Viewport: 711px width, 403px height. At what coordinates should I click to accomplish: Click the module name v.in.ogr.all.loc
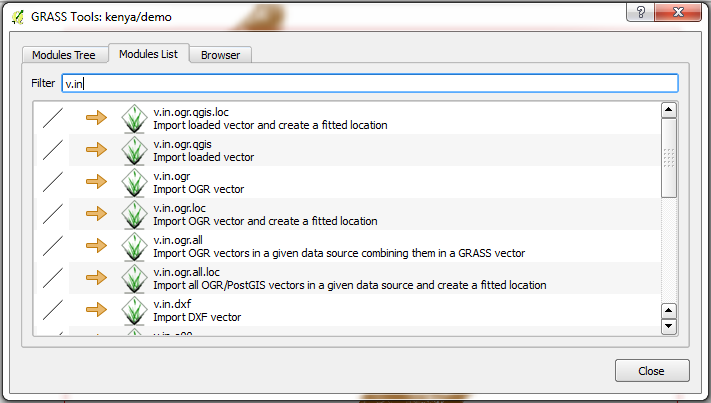pyautogui.click(x=186, y=272)
